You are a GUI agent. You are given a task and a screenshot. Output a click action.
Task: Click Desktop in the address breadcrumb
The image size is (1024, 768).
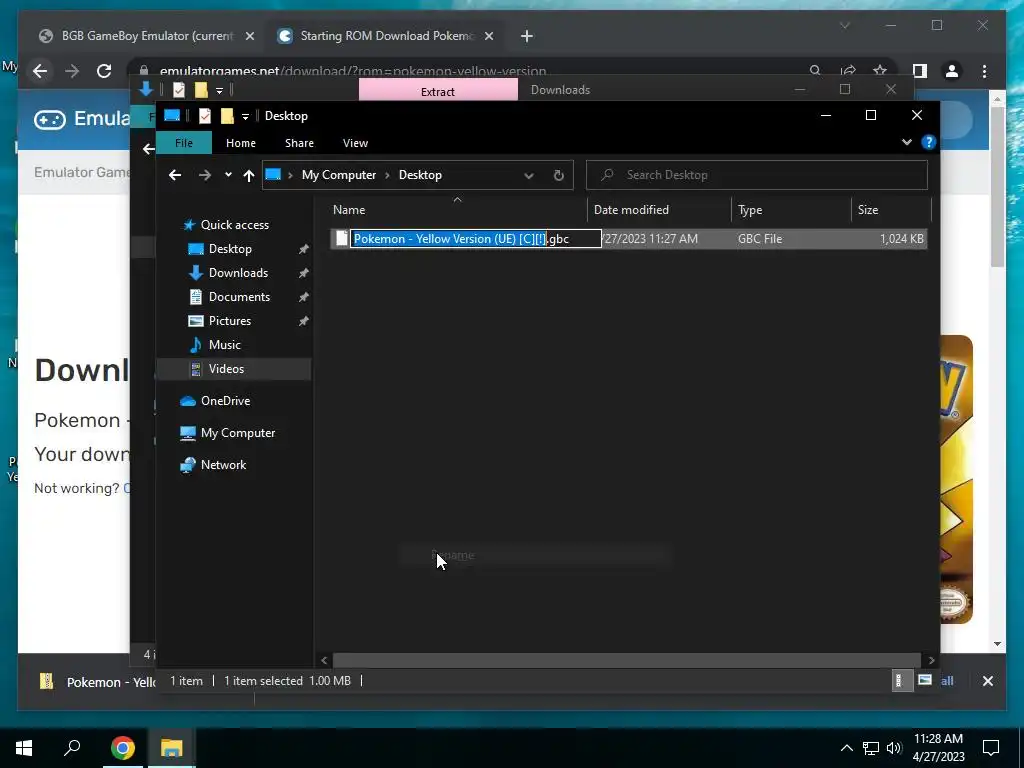[421, 175]
